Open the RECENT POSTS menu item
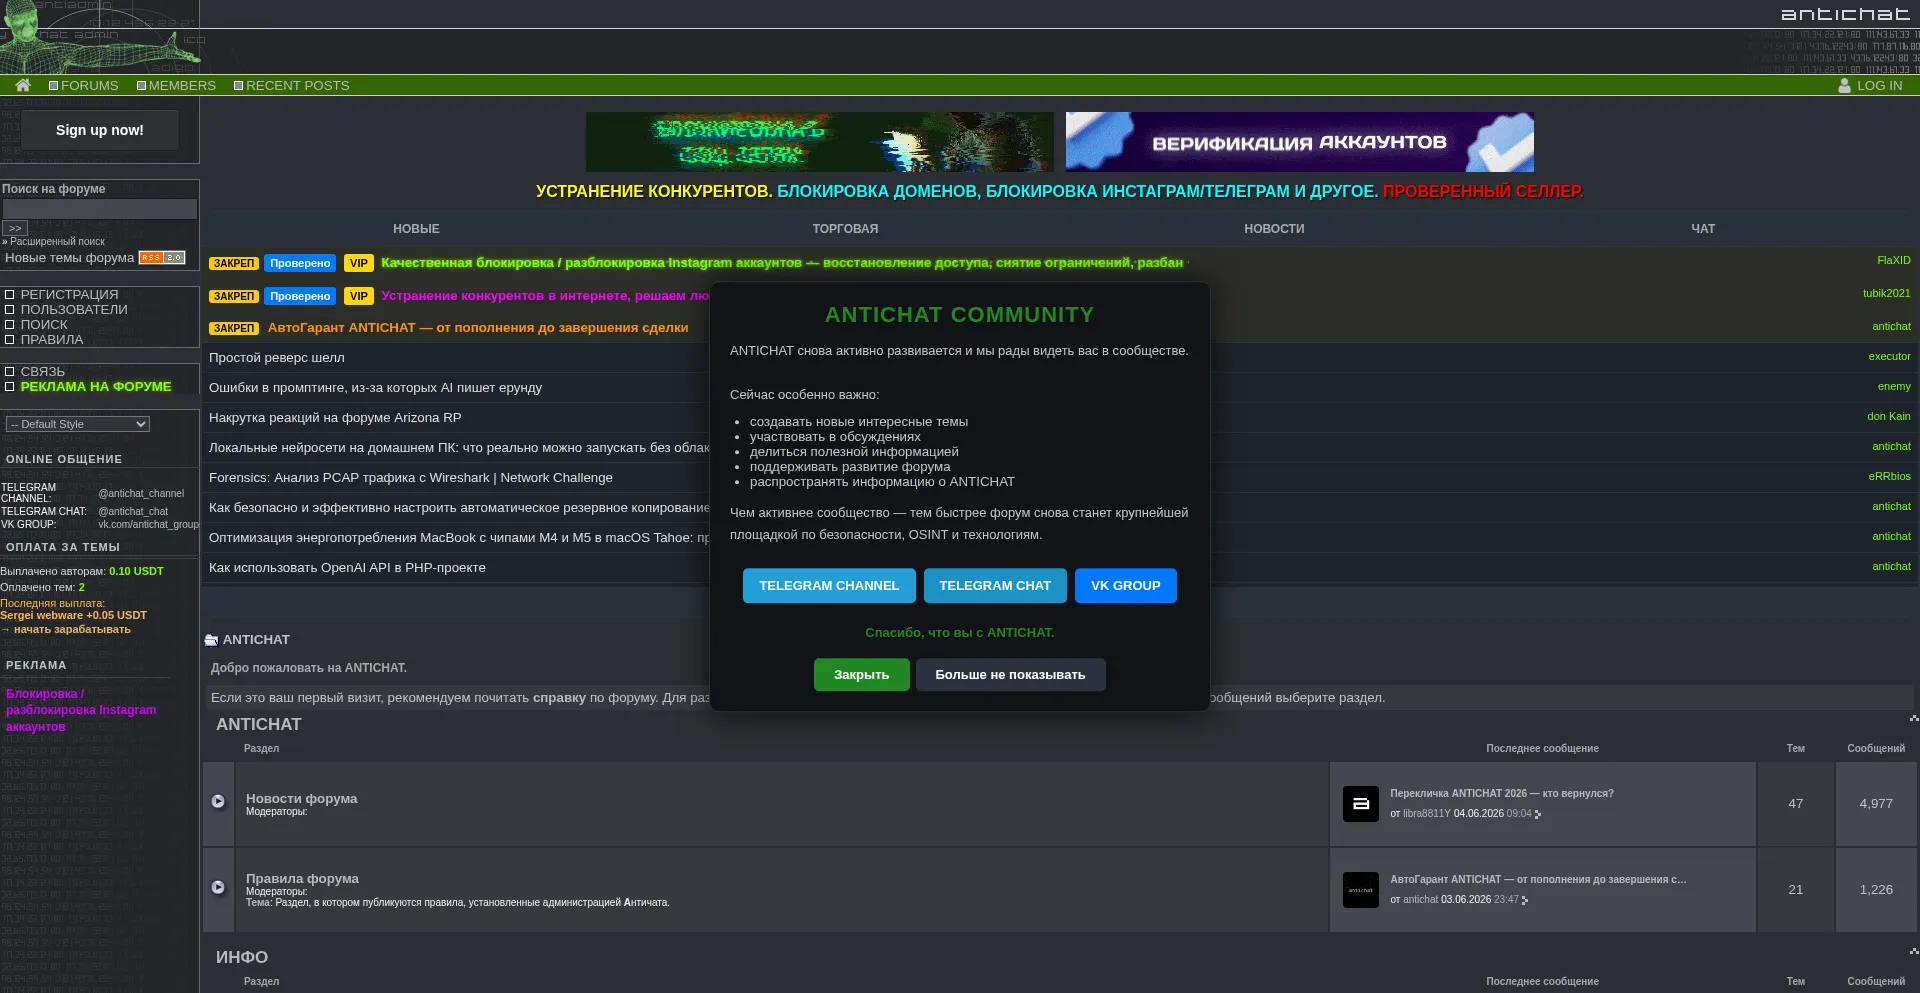 291,85
